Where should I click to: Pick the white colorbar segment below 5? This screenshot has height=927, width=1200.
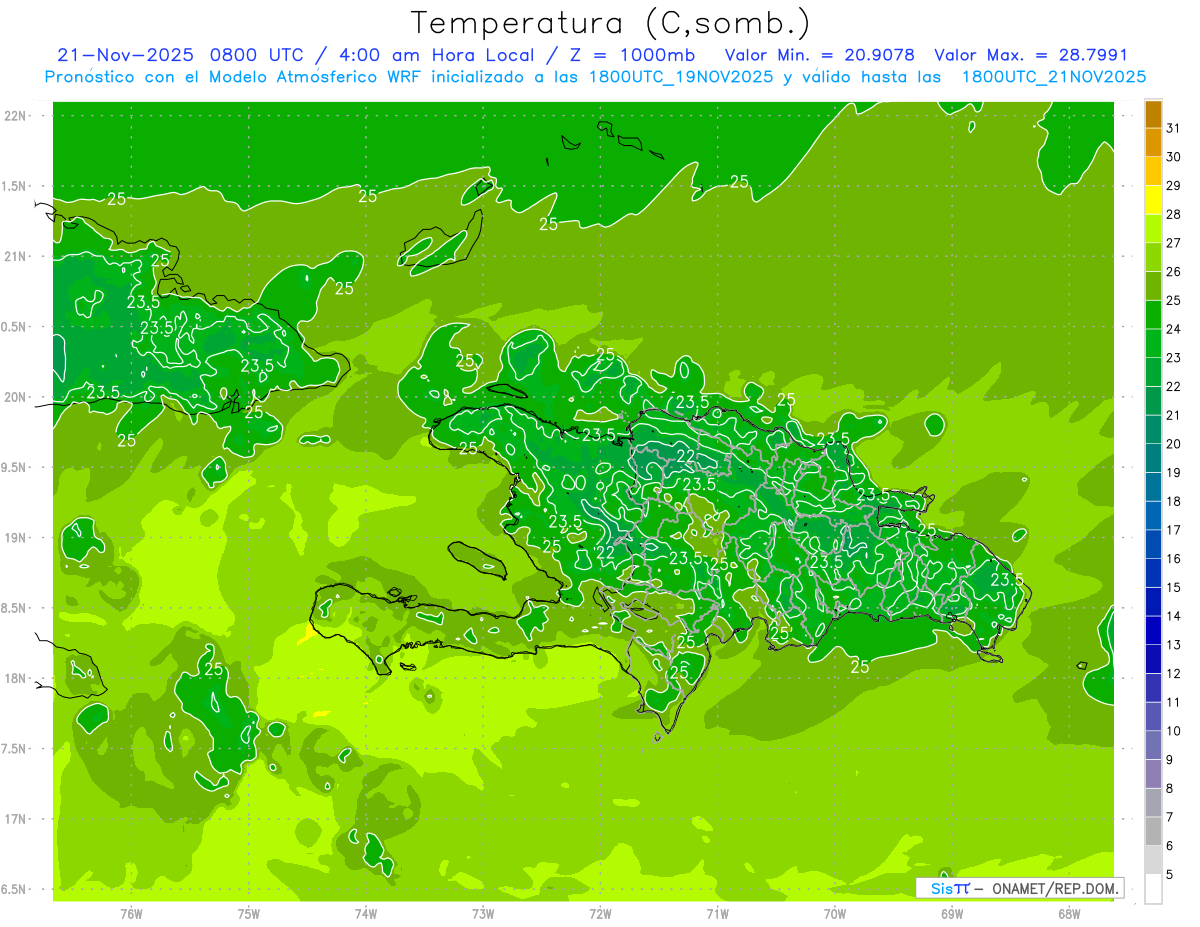pos(1153,889)
